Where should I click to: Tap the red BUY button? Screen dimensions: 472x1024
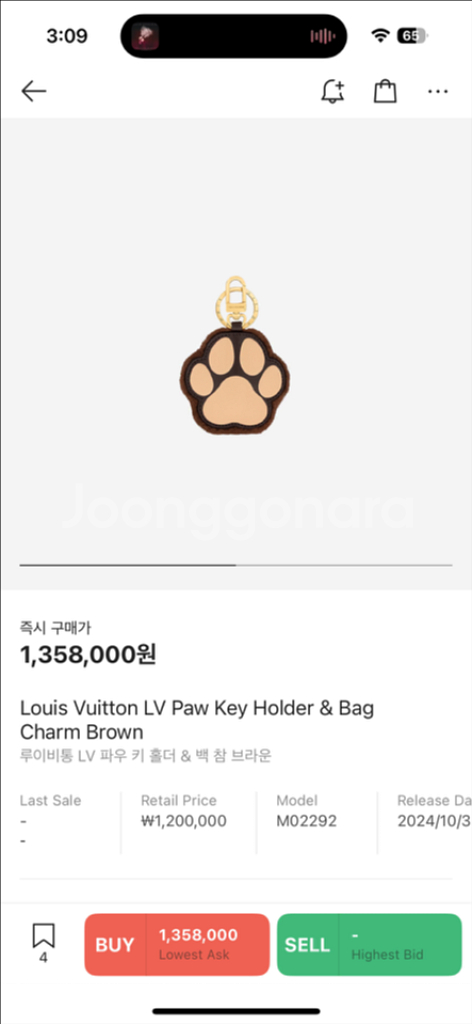[115, 945]
